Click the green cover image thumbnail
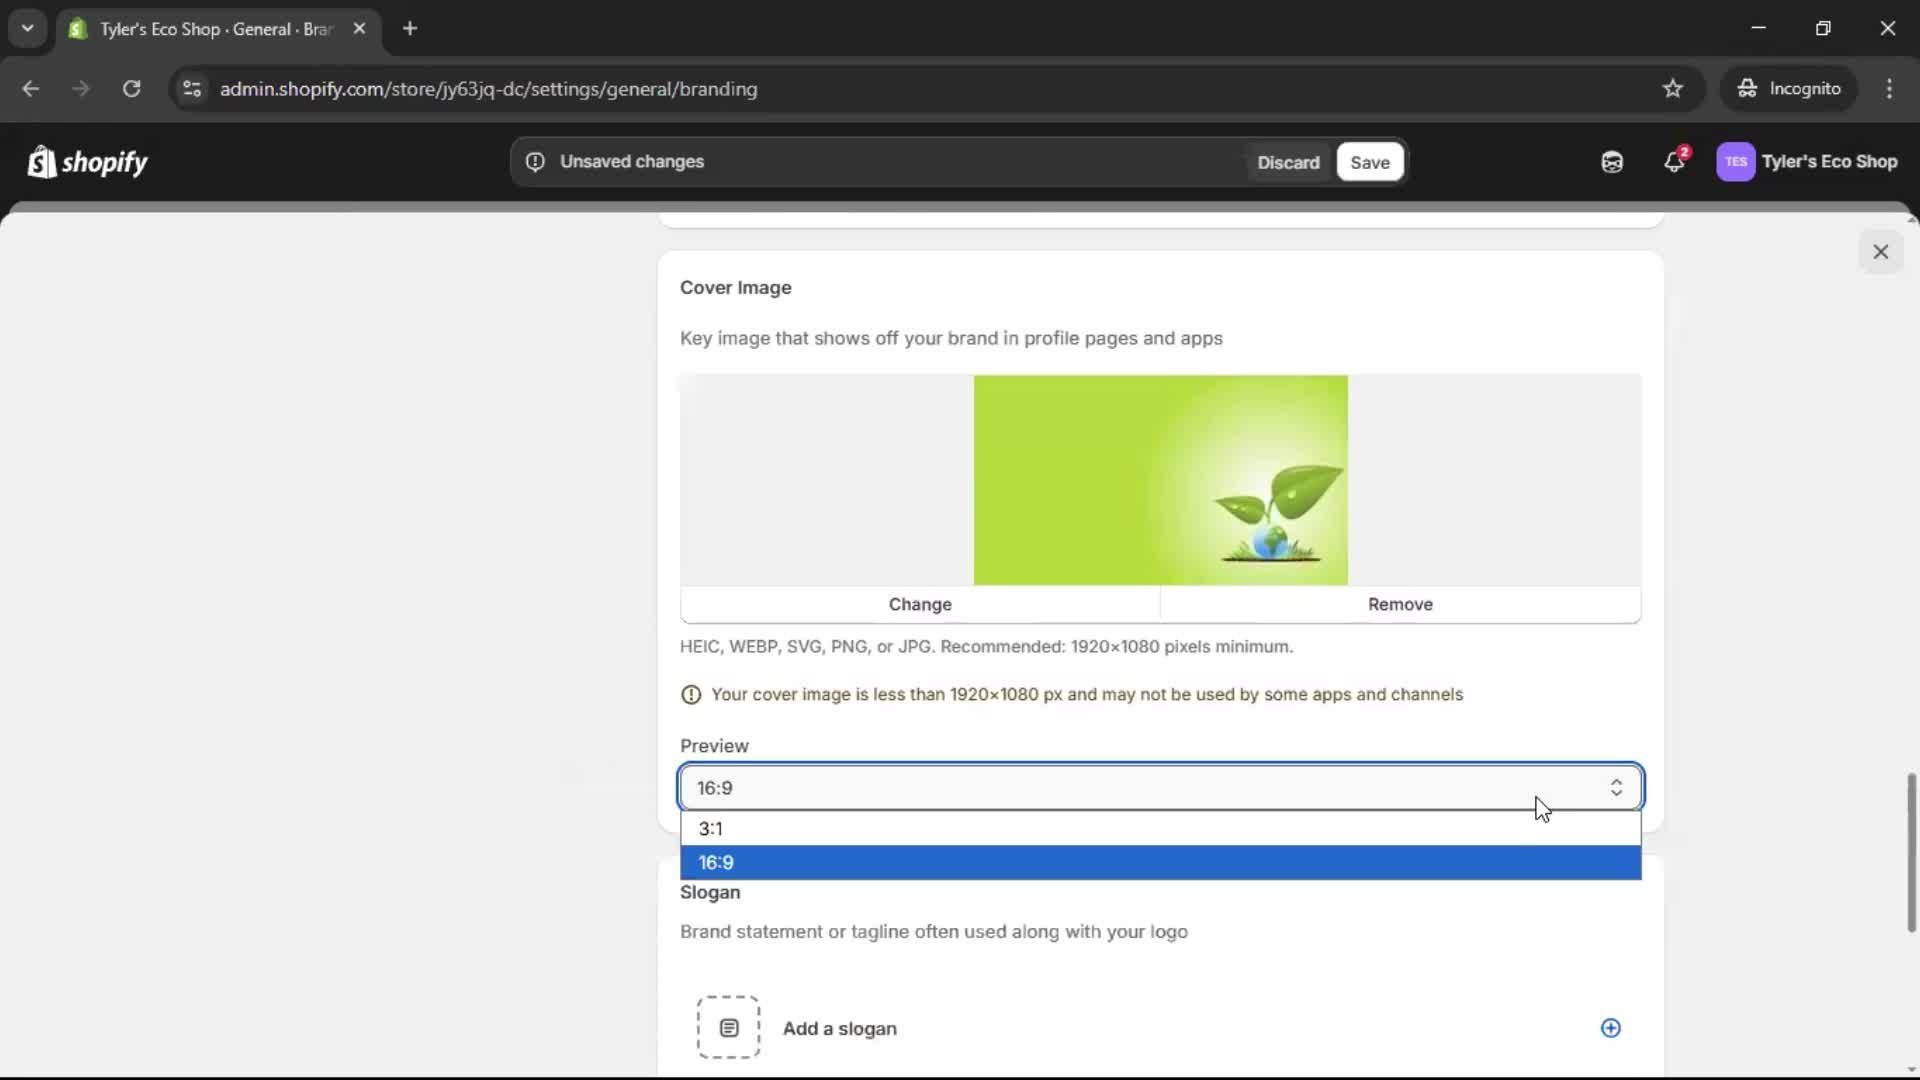Image resolution: width=1920 pixels, height=1080 pixels. click(1160, 480)
